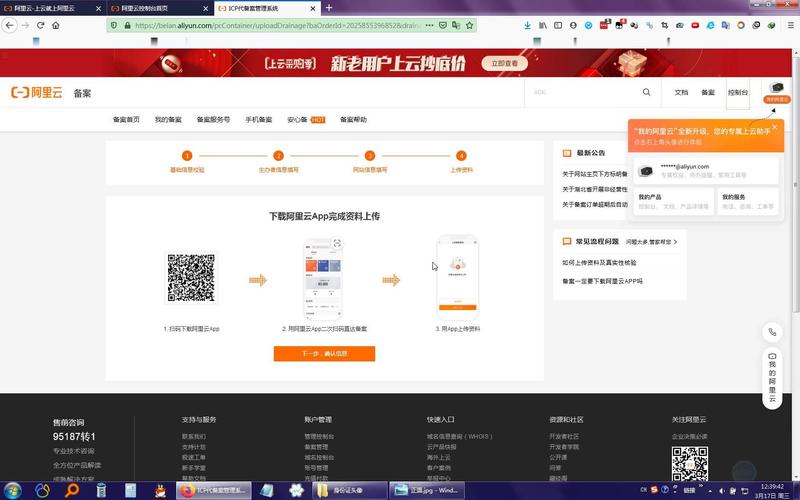Click the download QR code image

191,278
